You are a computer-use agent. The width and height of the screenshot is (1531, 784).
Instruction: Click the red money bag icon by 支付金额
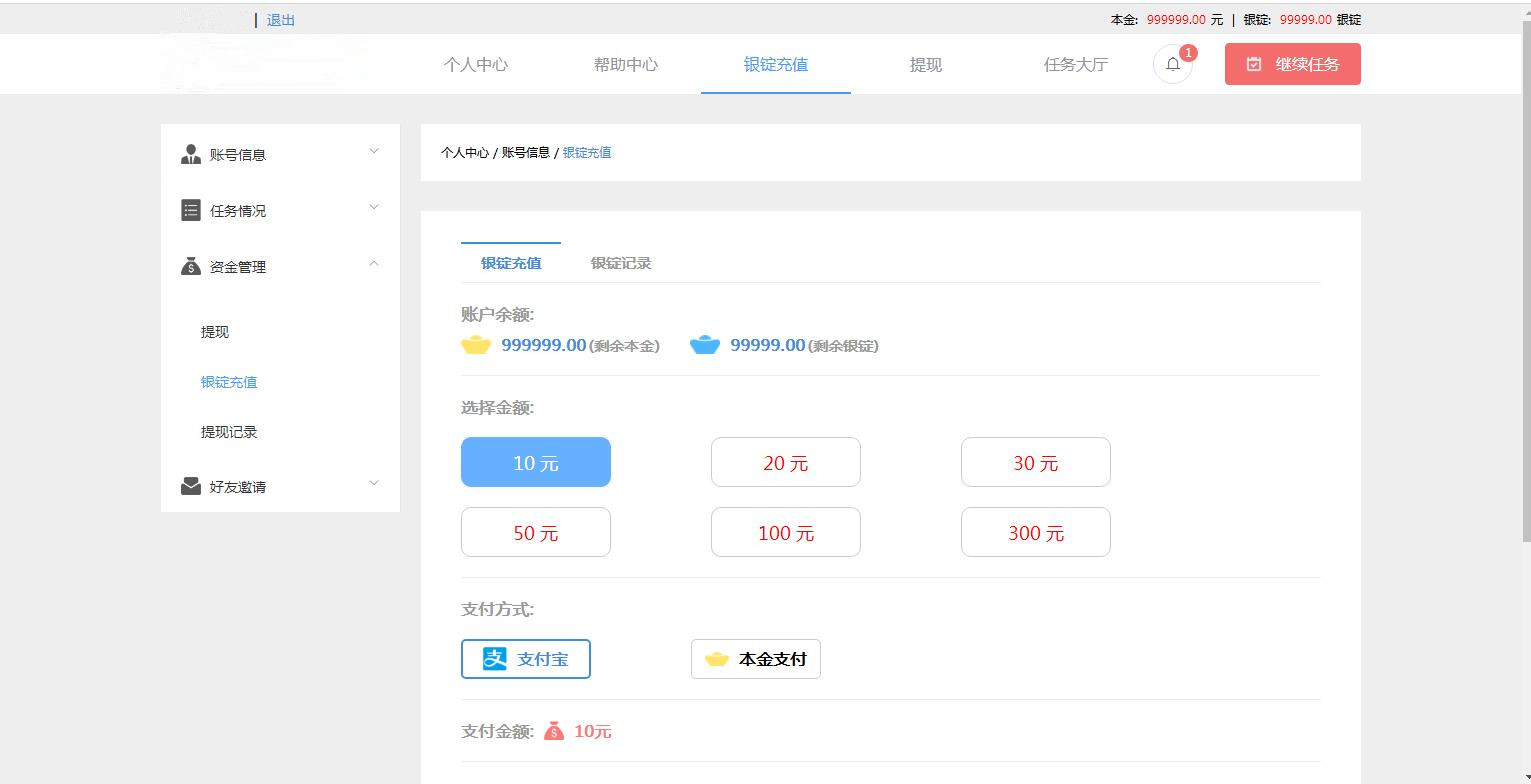pos(554,731)
